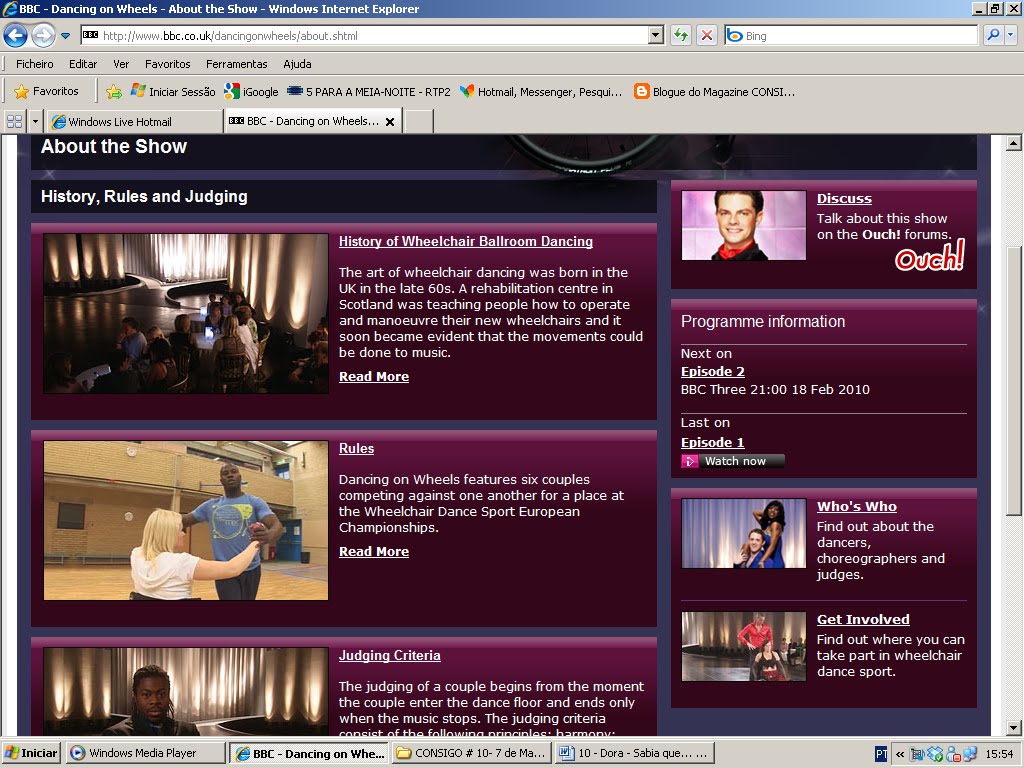1024x768 pixels.
Task: Open 5 PARA A MEIA-NOITE - RTP2 favorite
Action: [x=369, y=92]
